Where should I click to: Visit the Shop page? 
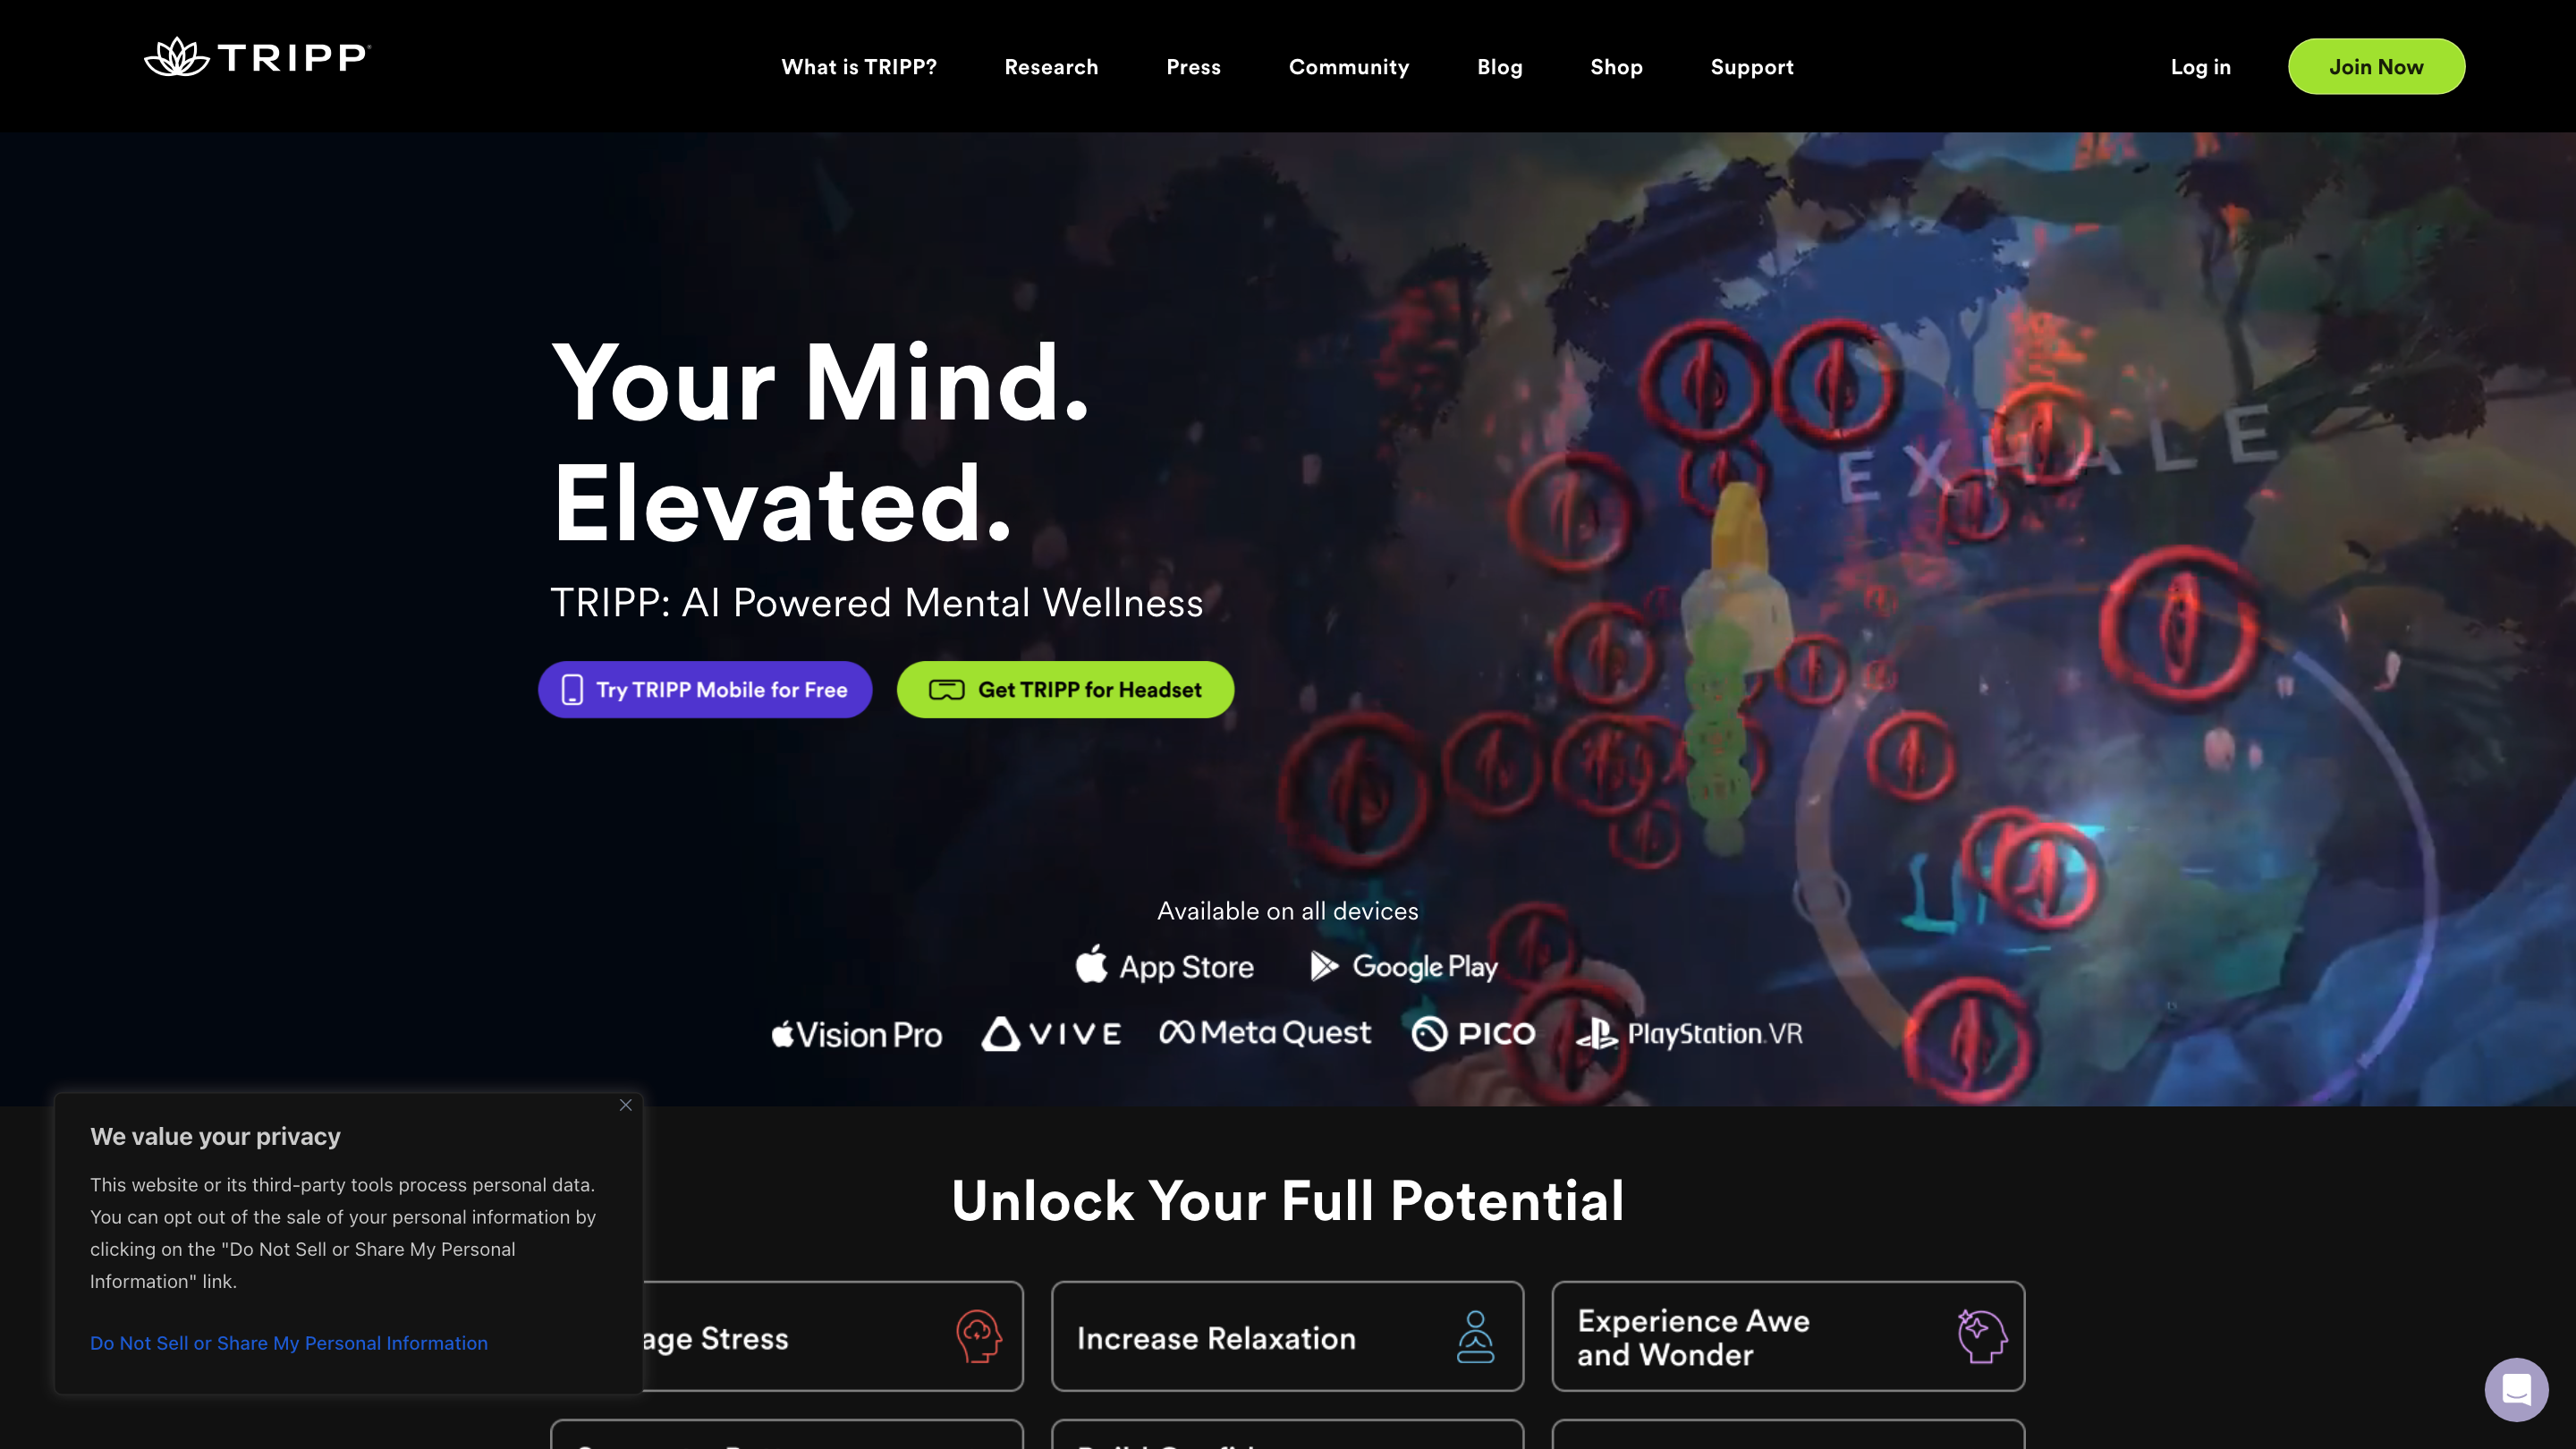[x=1616, y=67]
